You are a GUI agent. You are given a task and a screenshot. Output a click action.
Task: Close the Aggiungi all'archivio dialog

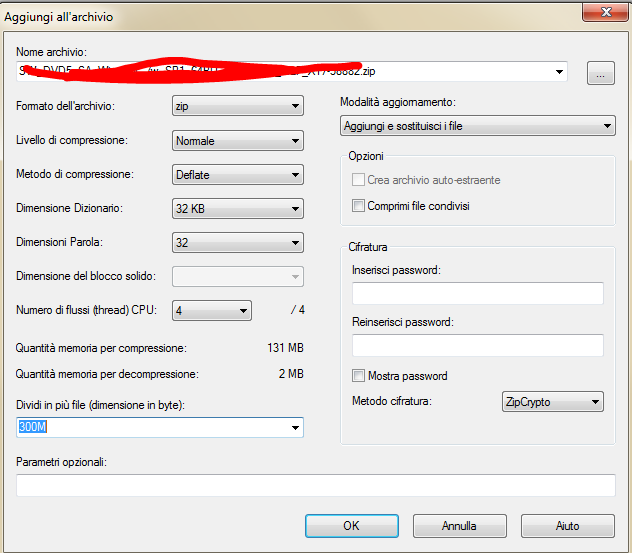pyautogui.click(x=605, y=12)
